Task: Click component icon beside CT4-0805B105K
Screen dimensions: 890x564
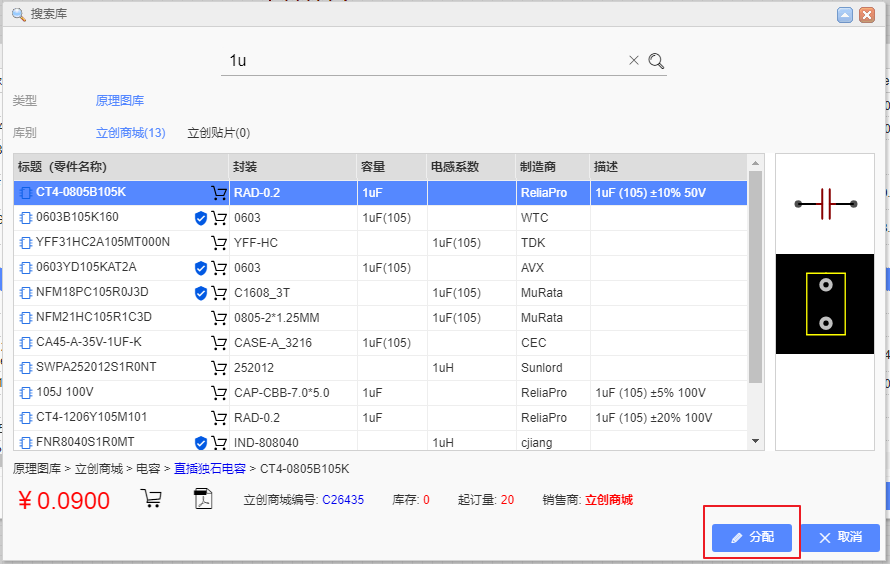Action: (x=26, y=193)
